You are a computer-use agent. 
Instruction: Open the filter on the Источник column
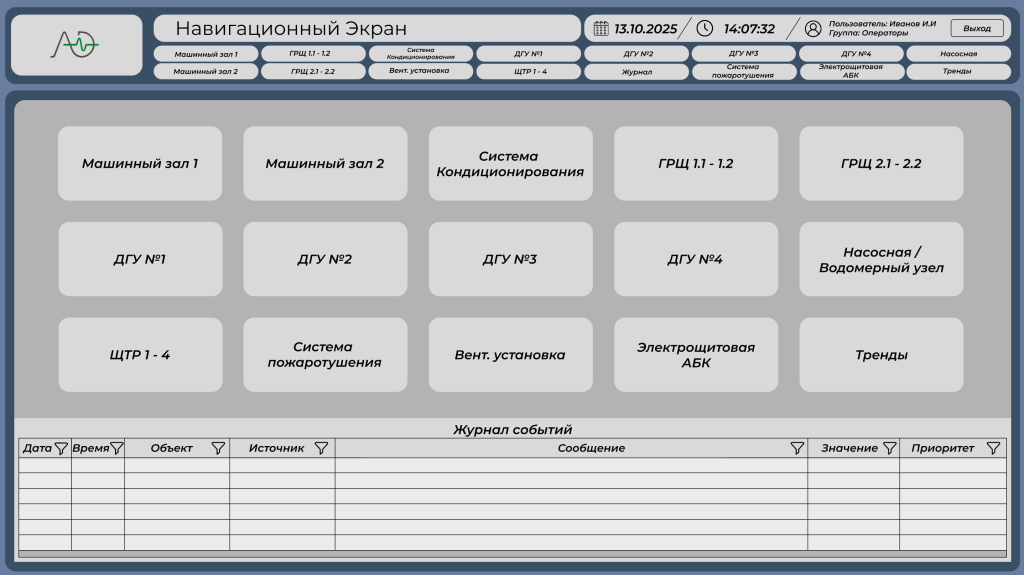(x=321, y=449)
